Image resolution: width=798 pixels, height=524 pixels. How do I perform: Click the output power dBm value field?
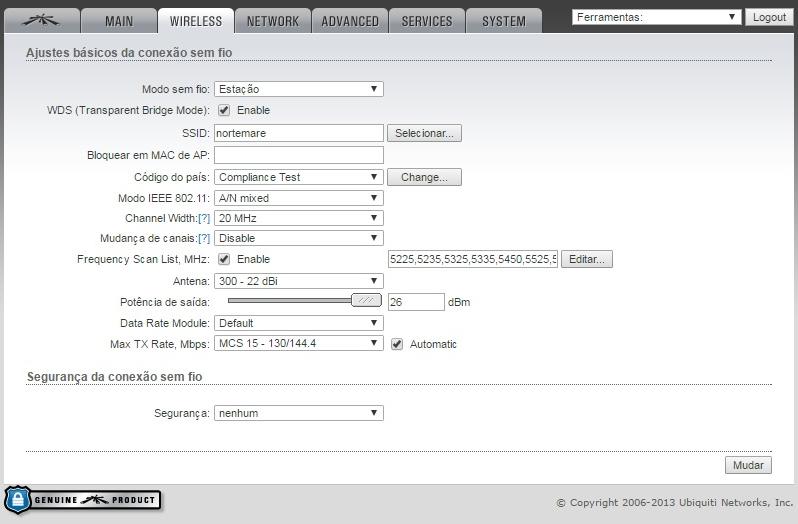[x=416, y=302]
